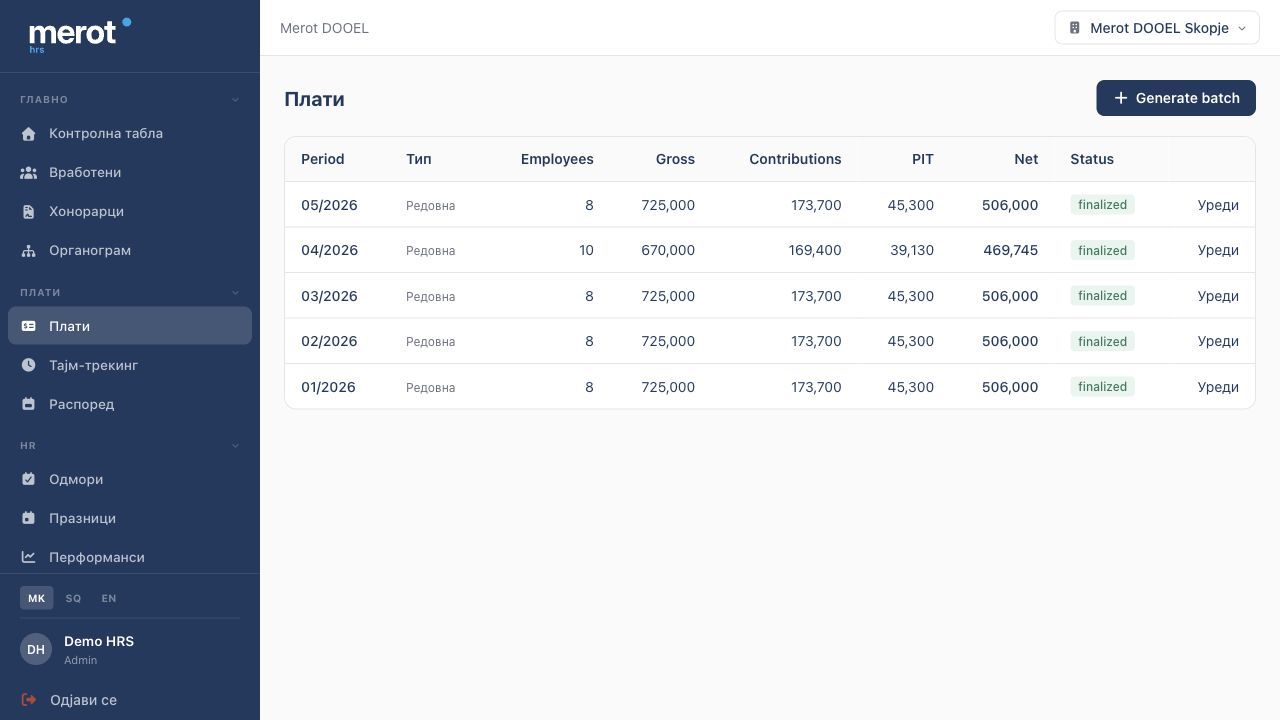
Task: Switch language to EN
Action: (x=109, y=598)
